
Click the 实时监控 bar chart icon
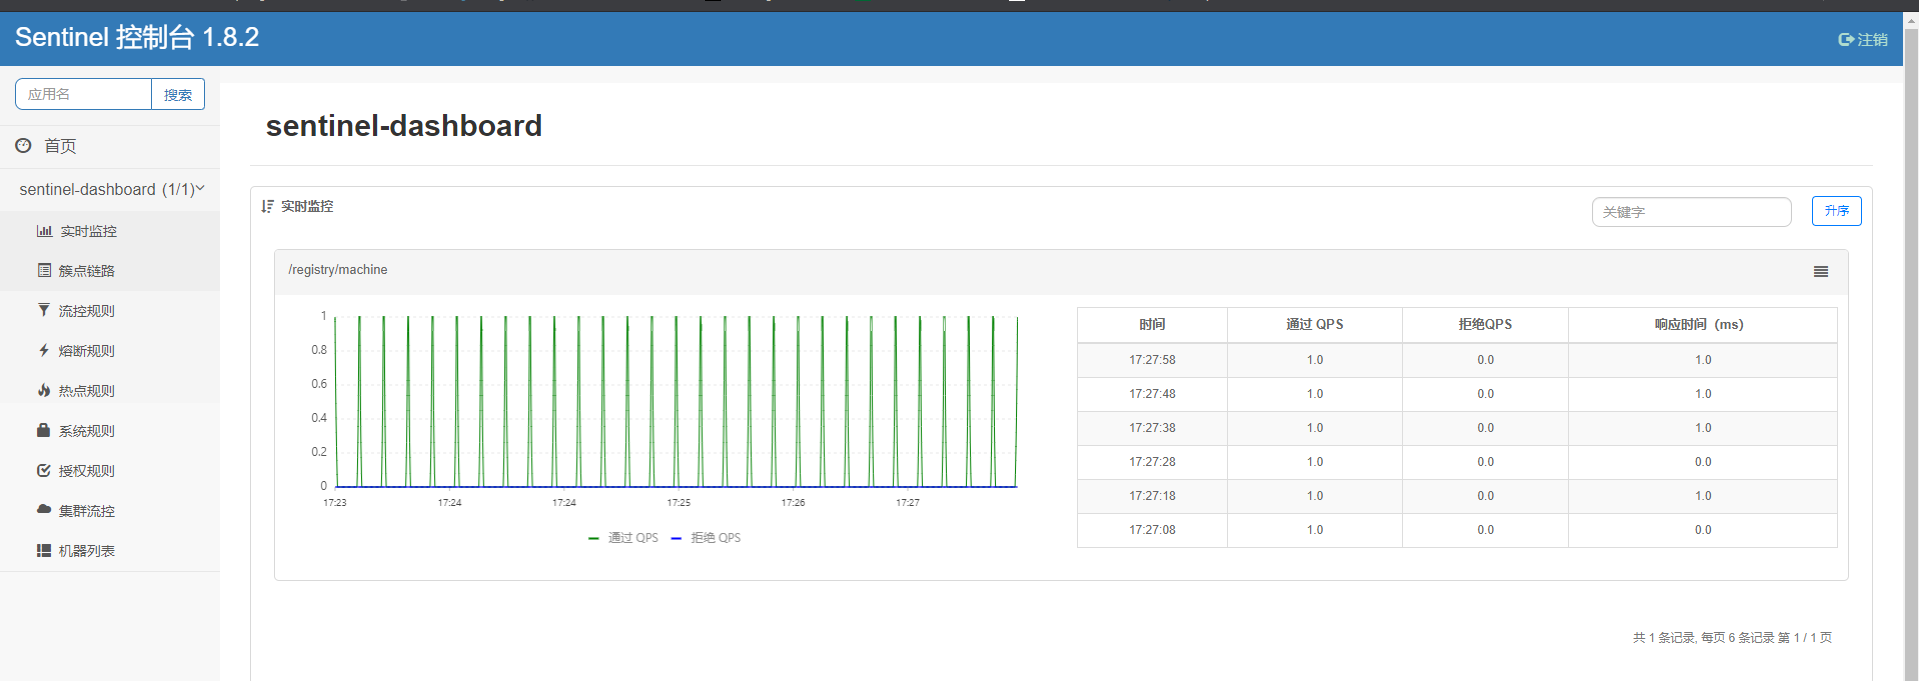(x=44, y=231)
